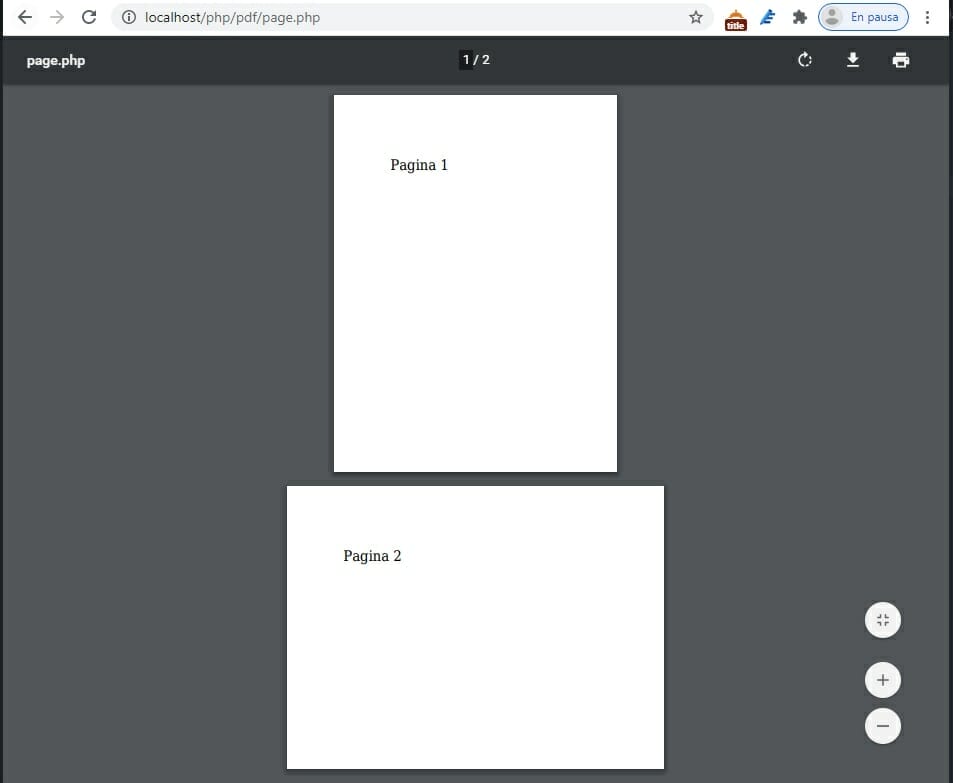Screen dimensions: 953x783
Task: Zoom in using the plus icon
Action: click(882, 679)
